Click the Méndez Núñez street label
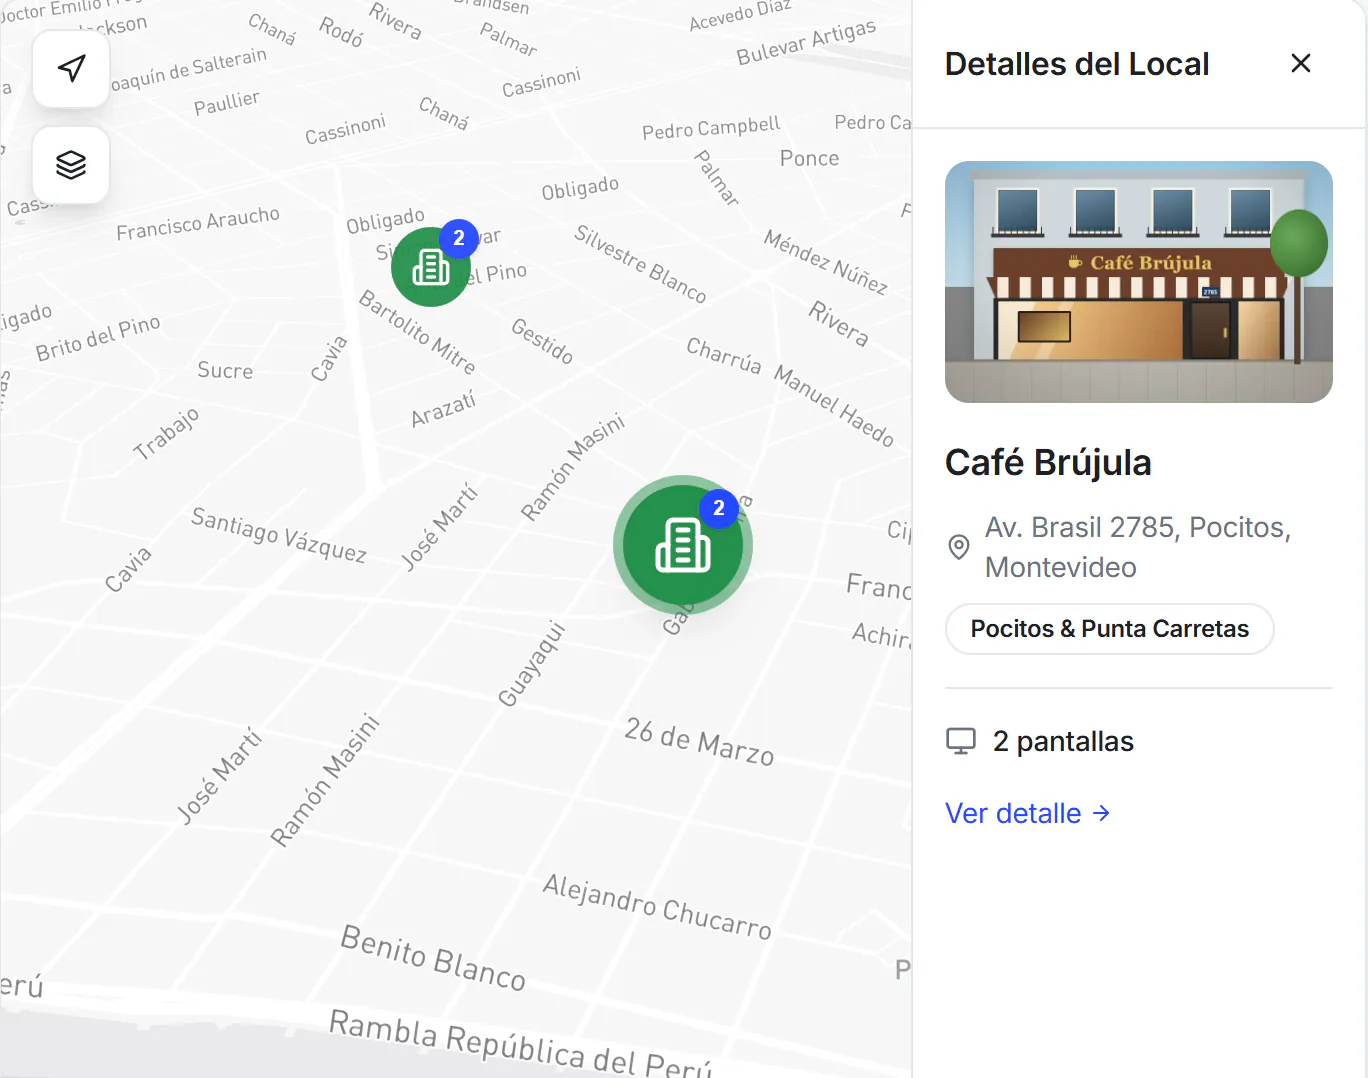Image resolution: width=1368 pixels, height=1078 pixels. click(x=826, y=262)
